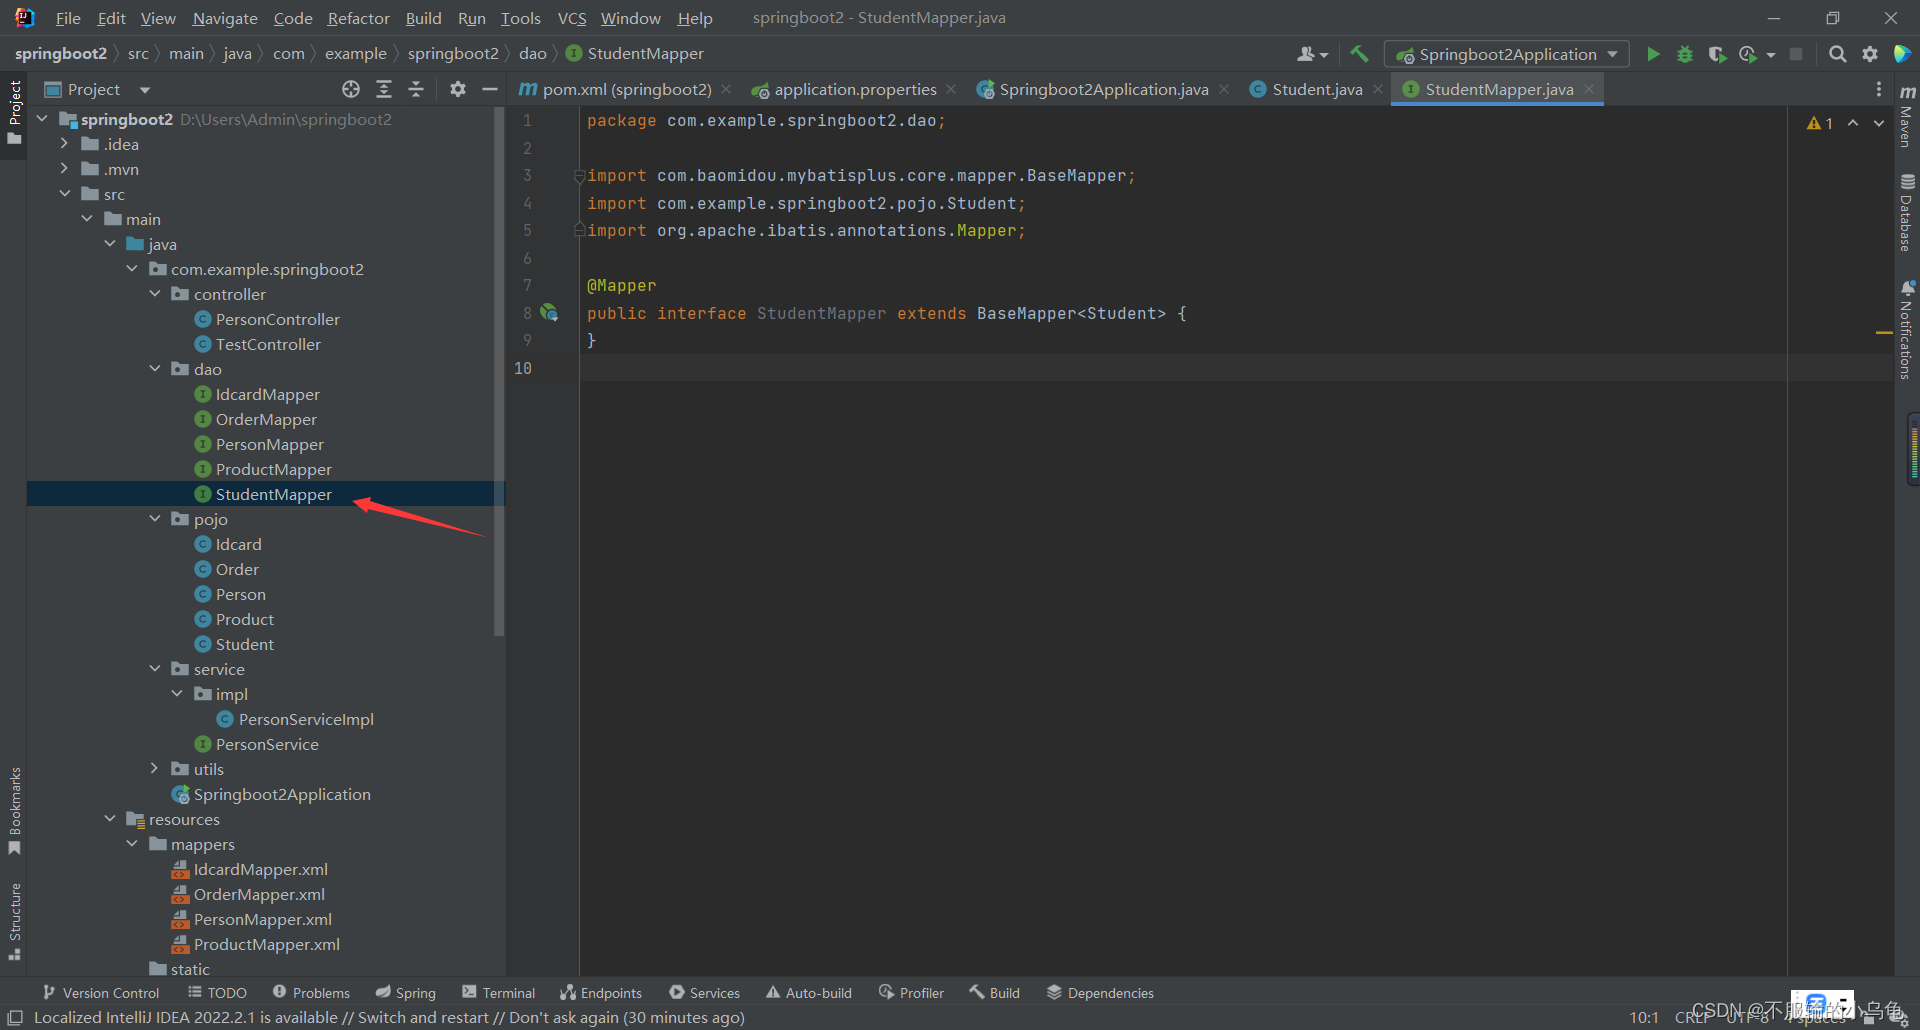Open the Notifications side panel
Viewport: 1920px width, 1030px height.
[x=1907, y=330]
